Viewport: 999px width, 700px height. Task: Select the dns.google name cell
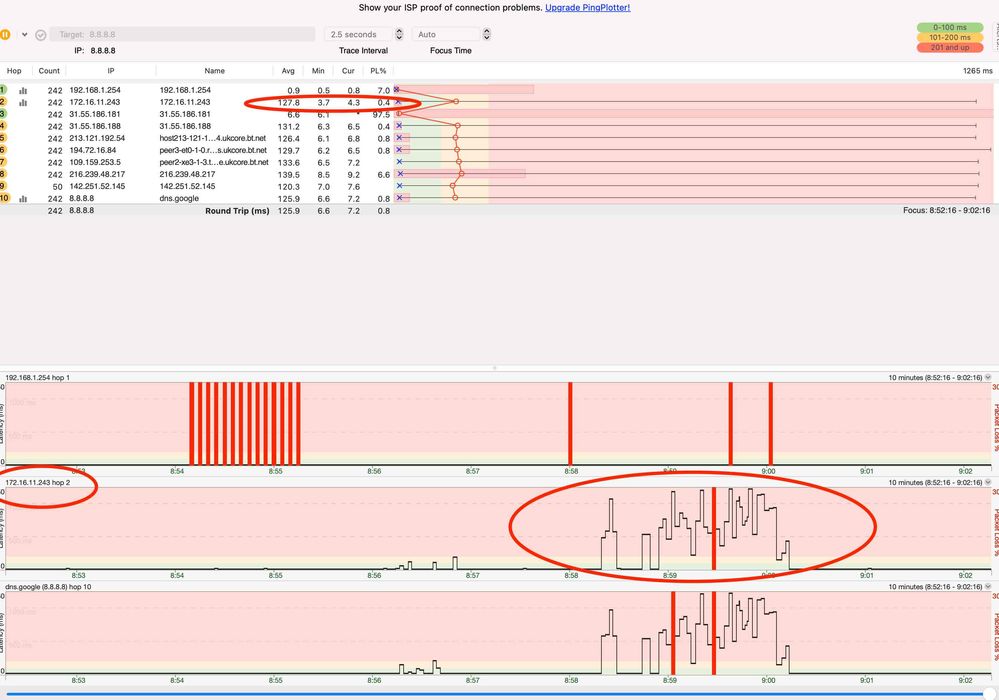point(179,199)
